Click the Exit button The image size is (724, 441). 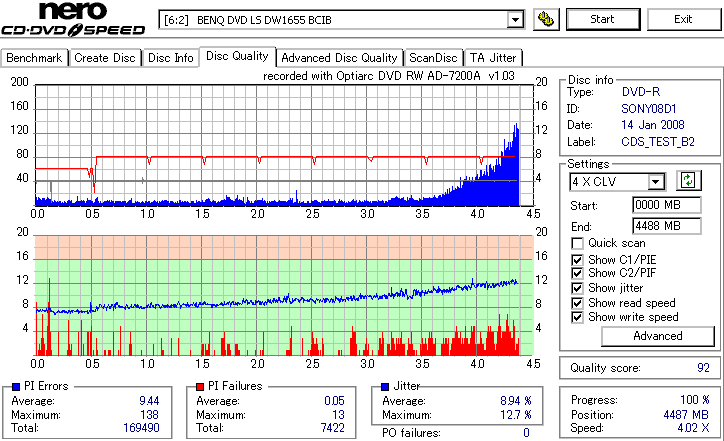pyautogui.click(x=683, y=19)
